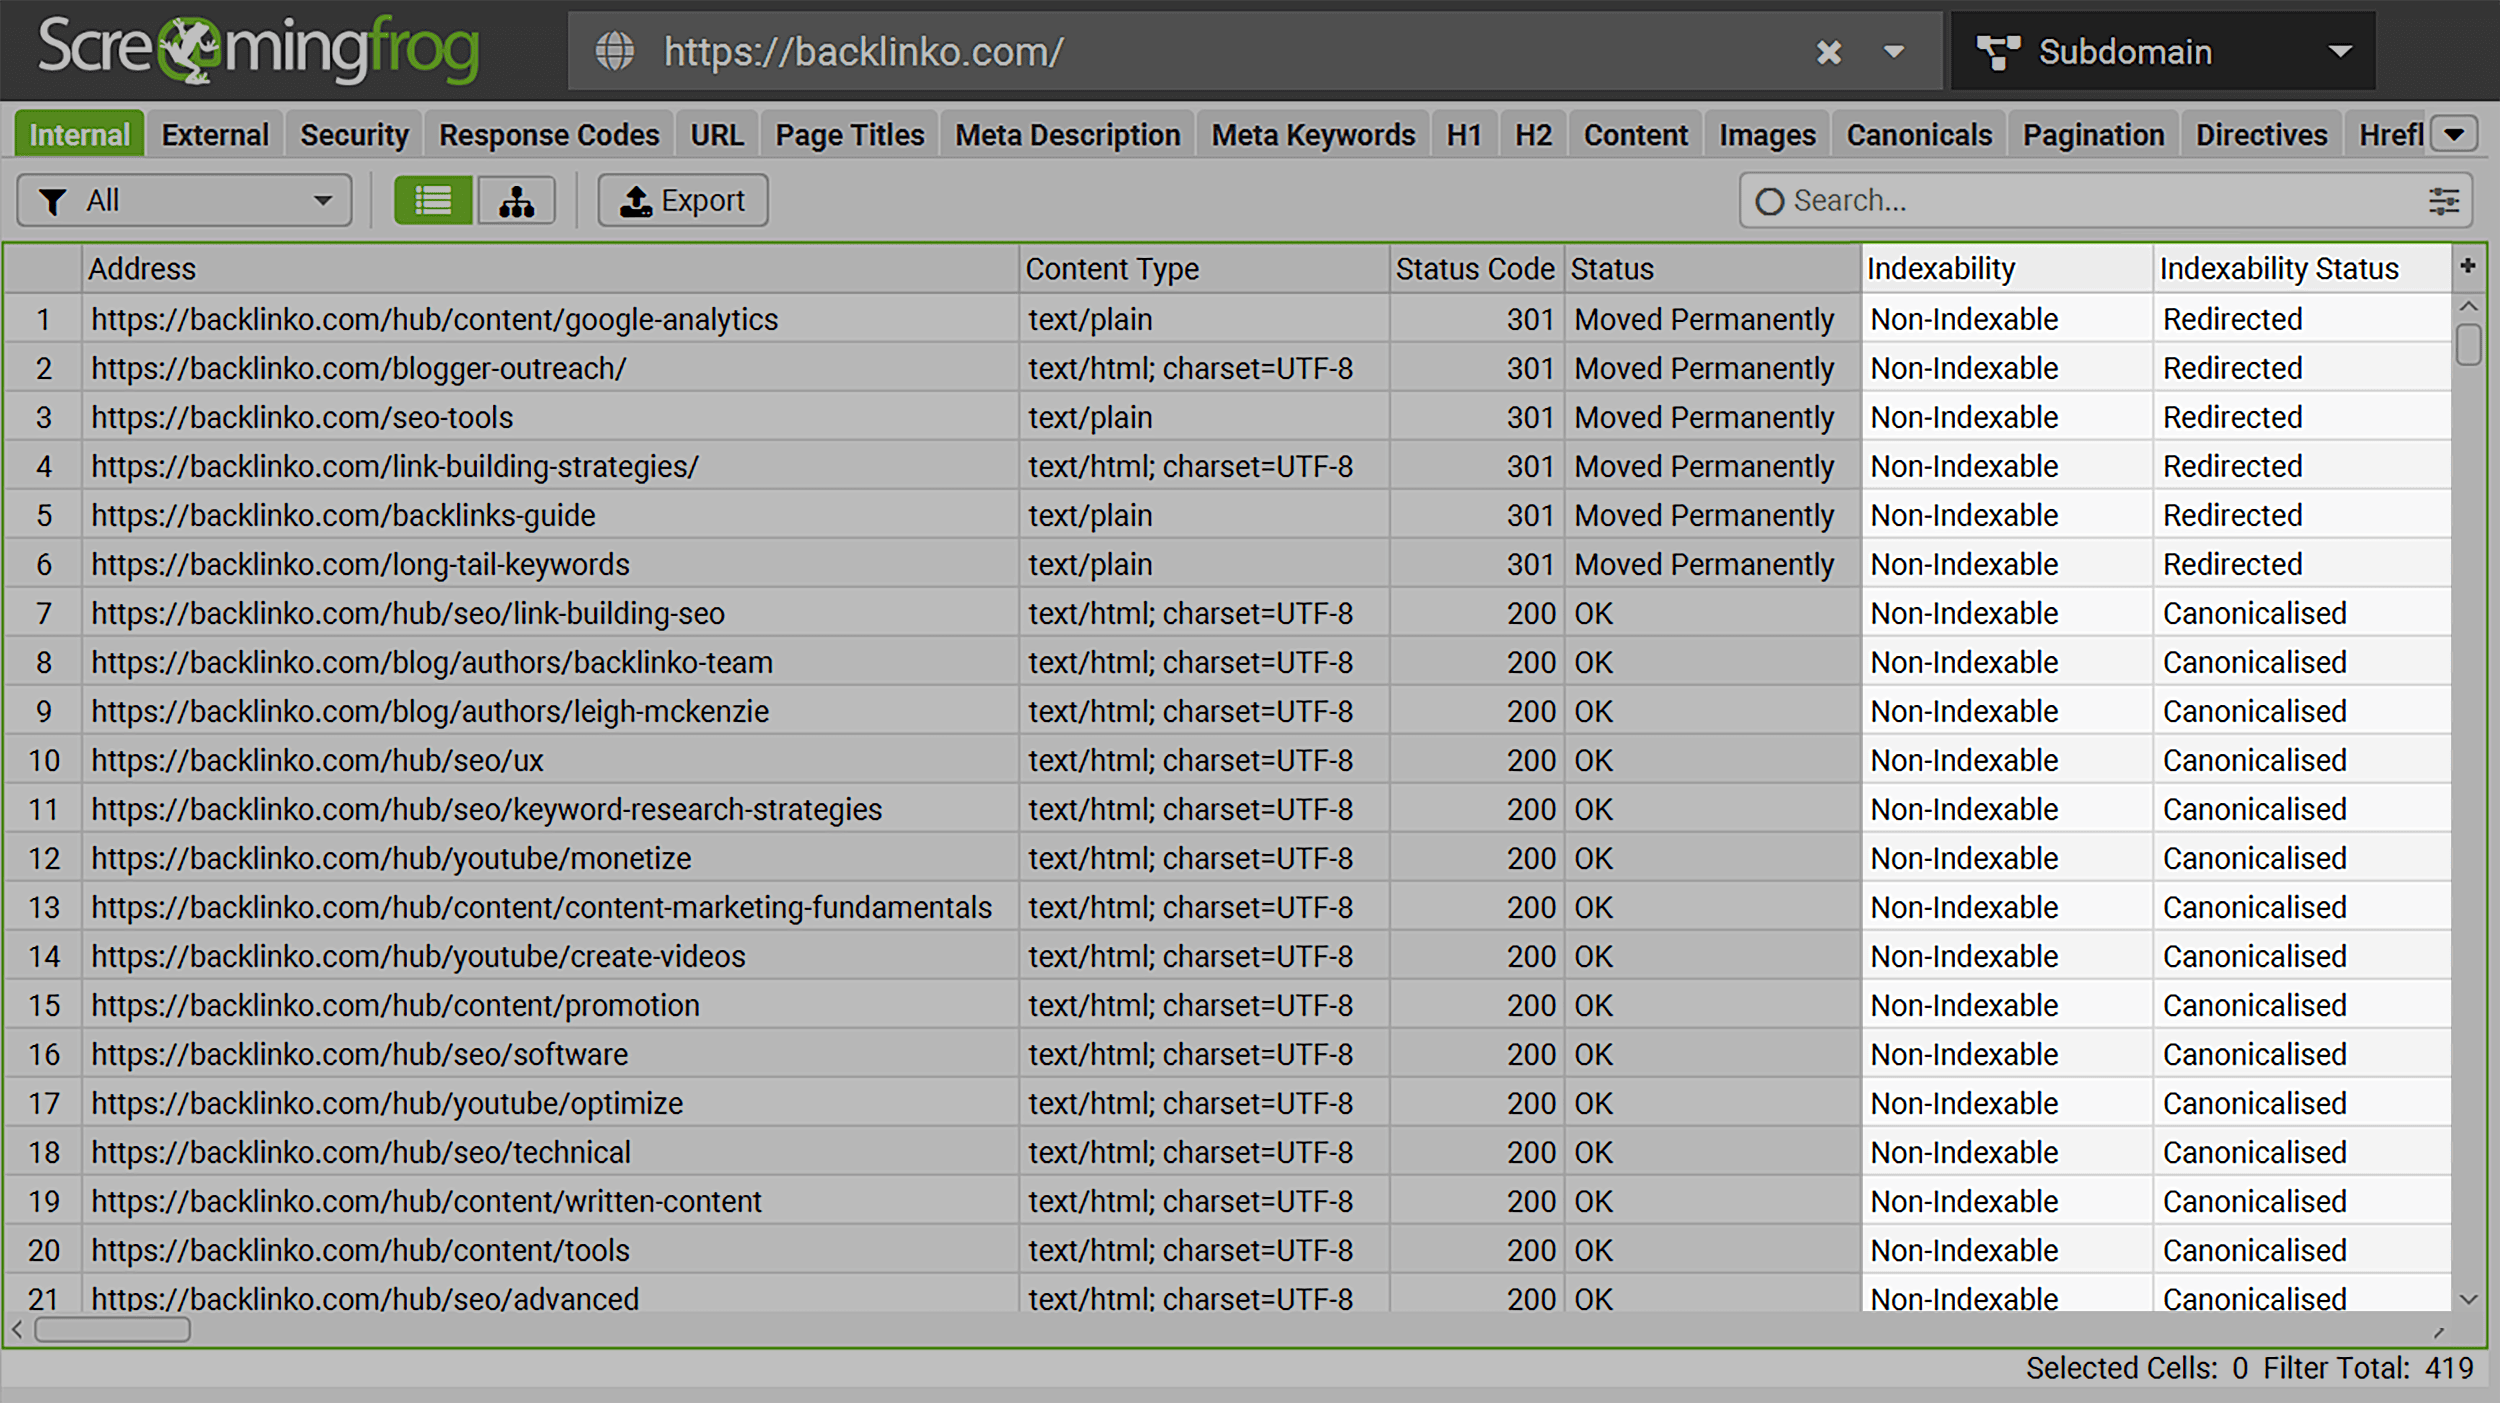
Task: Enable the list view toggle
Action: pyautogui.click(x=433, y=200)
